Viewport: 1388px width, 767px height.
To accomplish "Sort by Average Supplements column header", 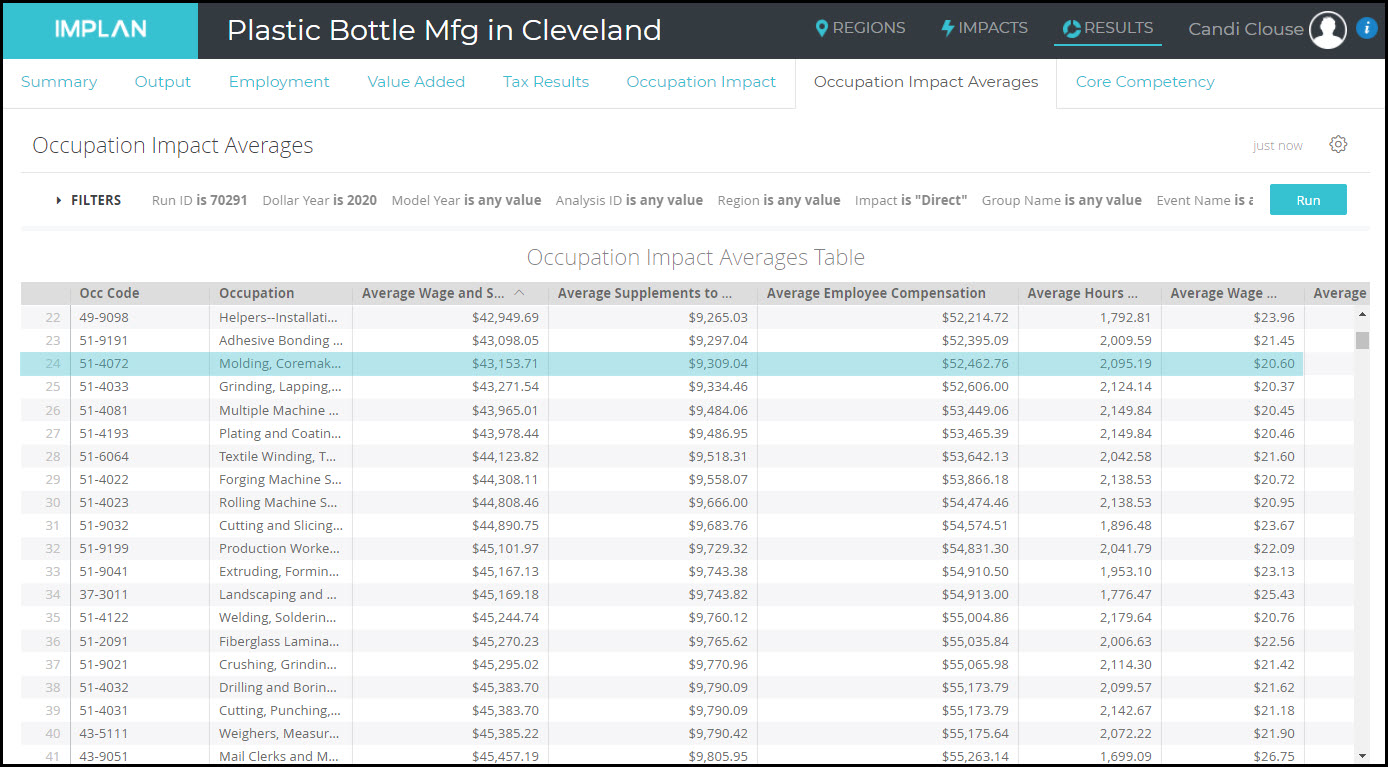I will point(652,293).
